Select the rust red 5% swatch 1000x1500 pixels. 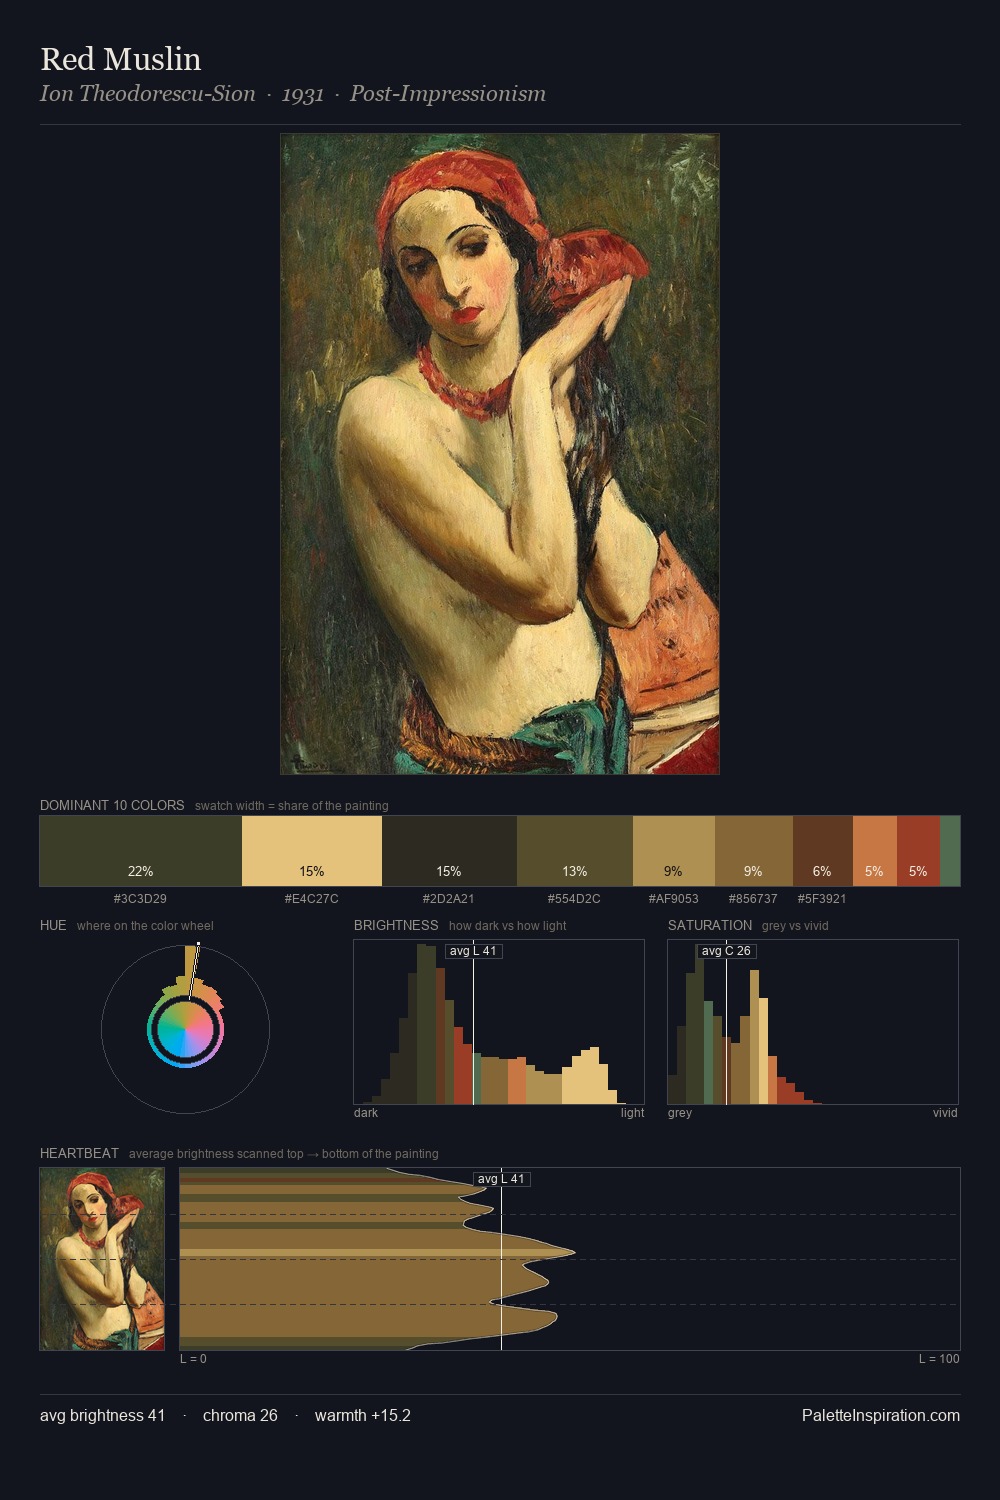coord(918,851)
